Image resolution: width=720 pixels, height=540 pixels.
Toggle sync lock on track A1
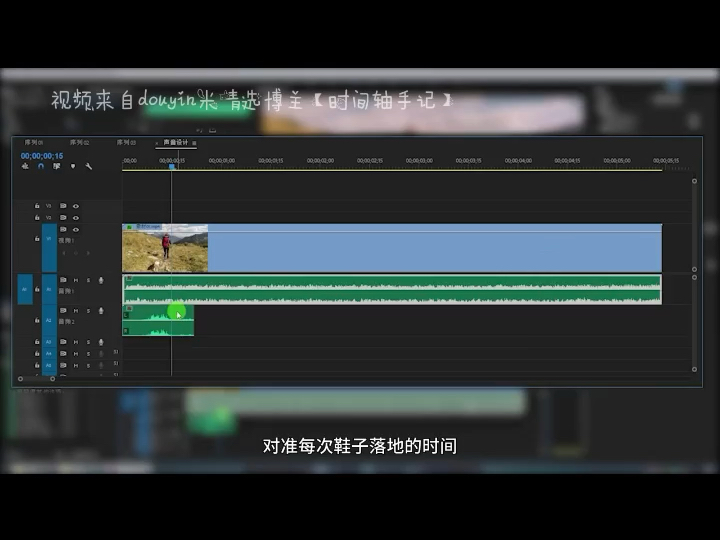[63, 280]
